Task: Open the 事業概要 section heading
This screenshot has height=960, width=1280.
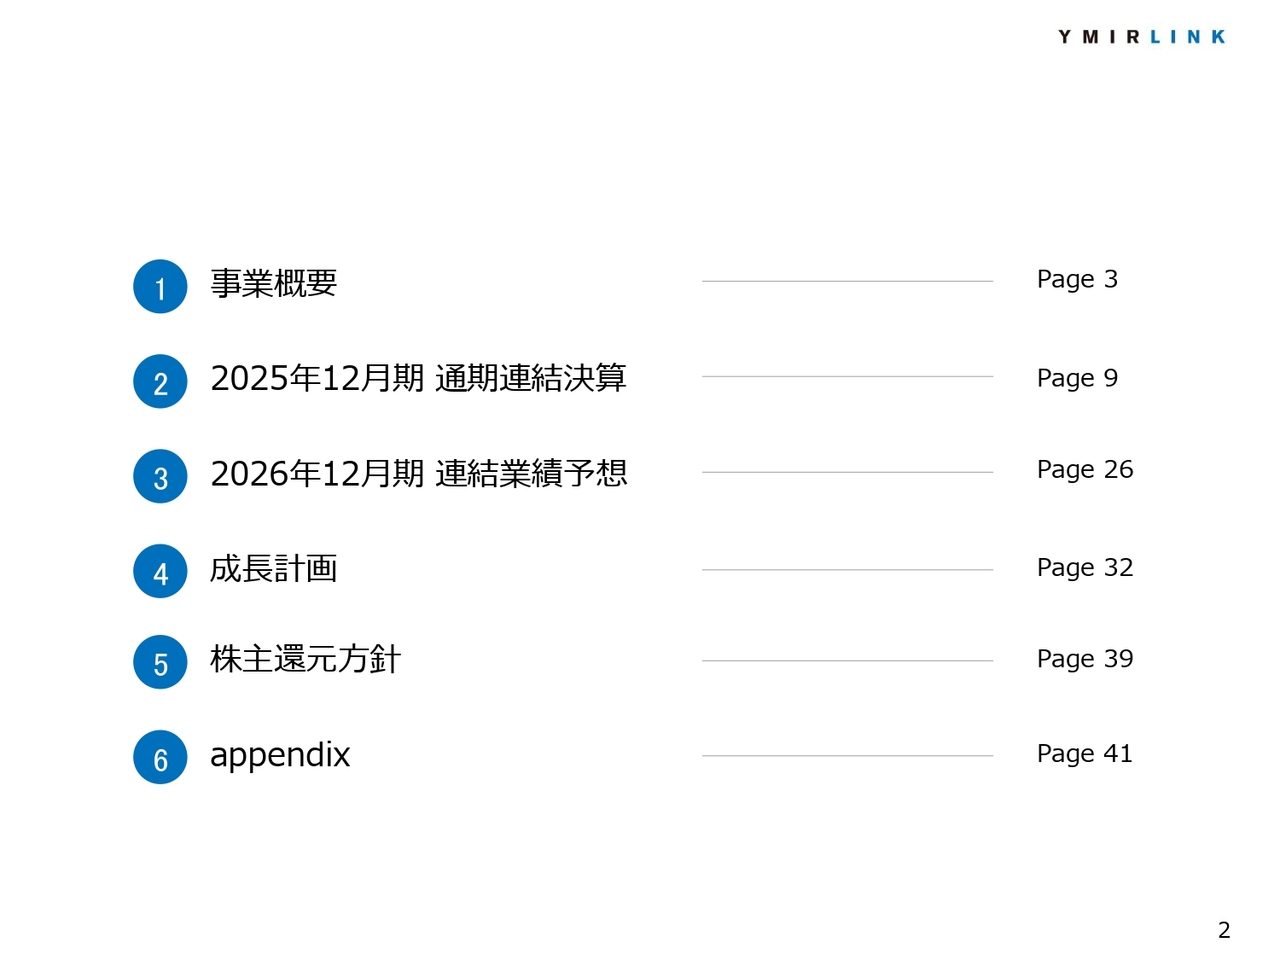Action: click(x=273, y=284)
